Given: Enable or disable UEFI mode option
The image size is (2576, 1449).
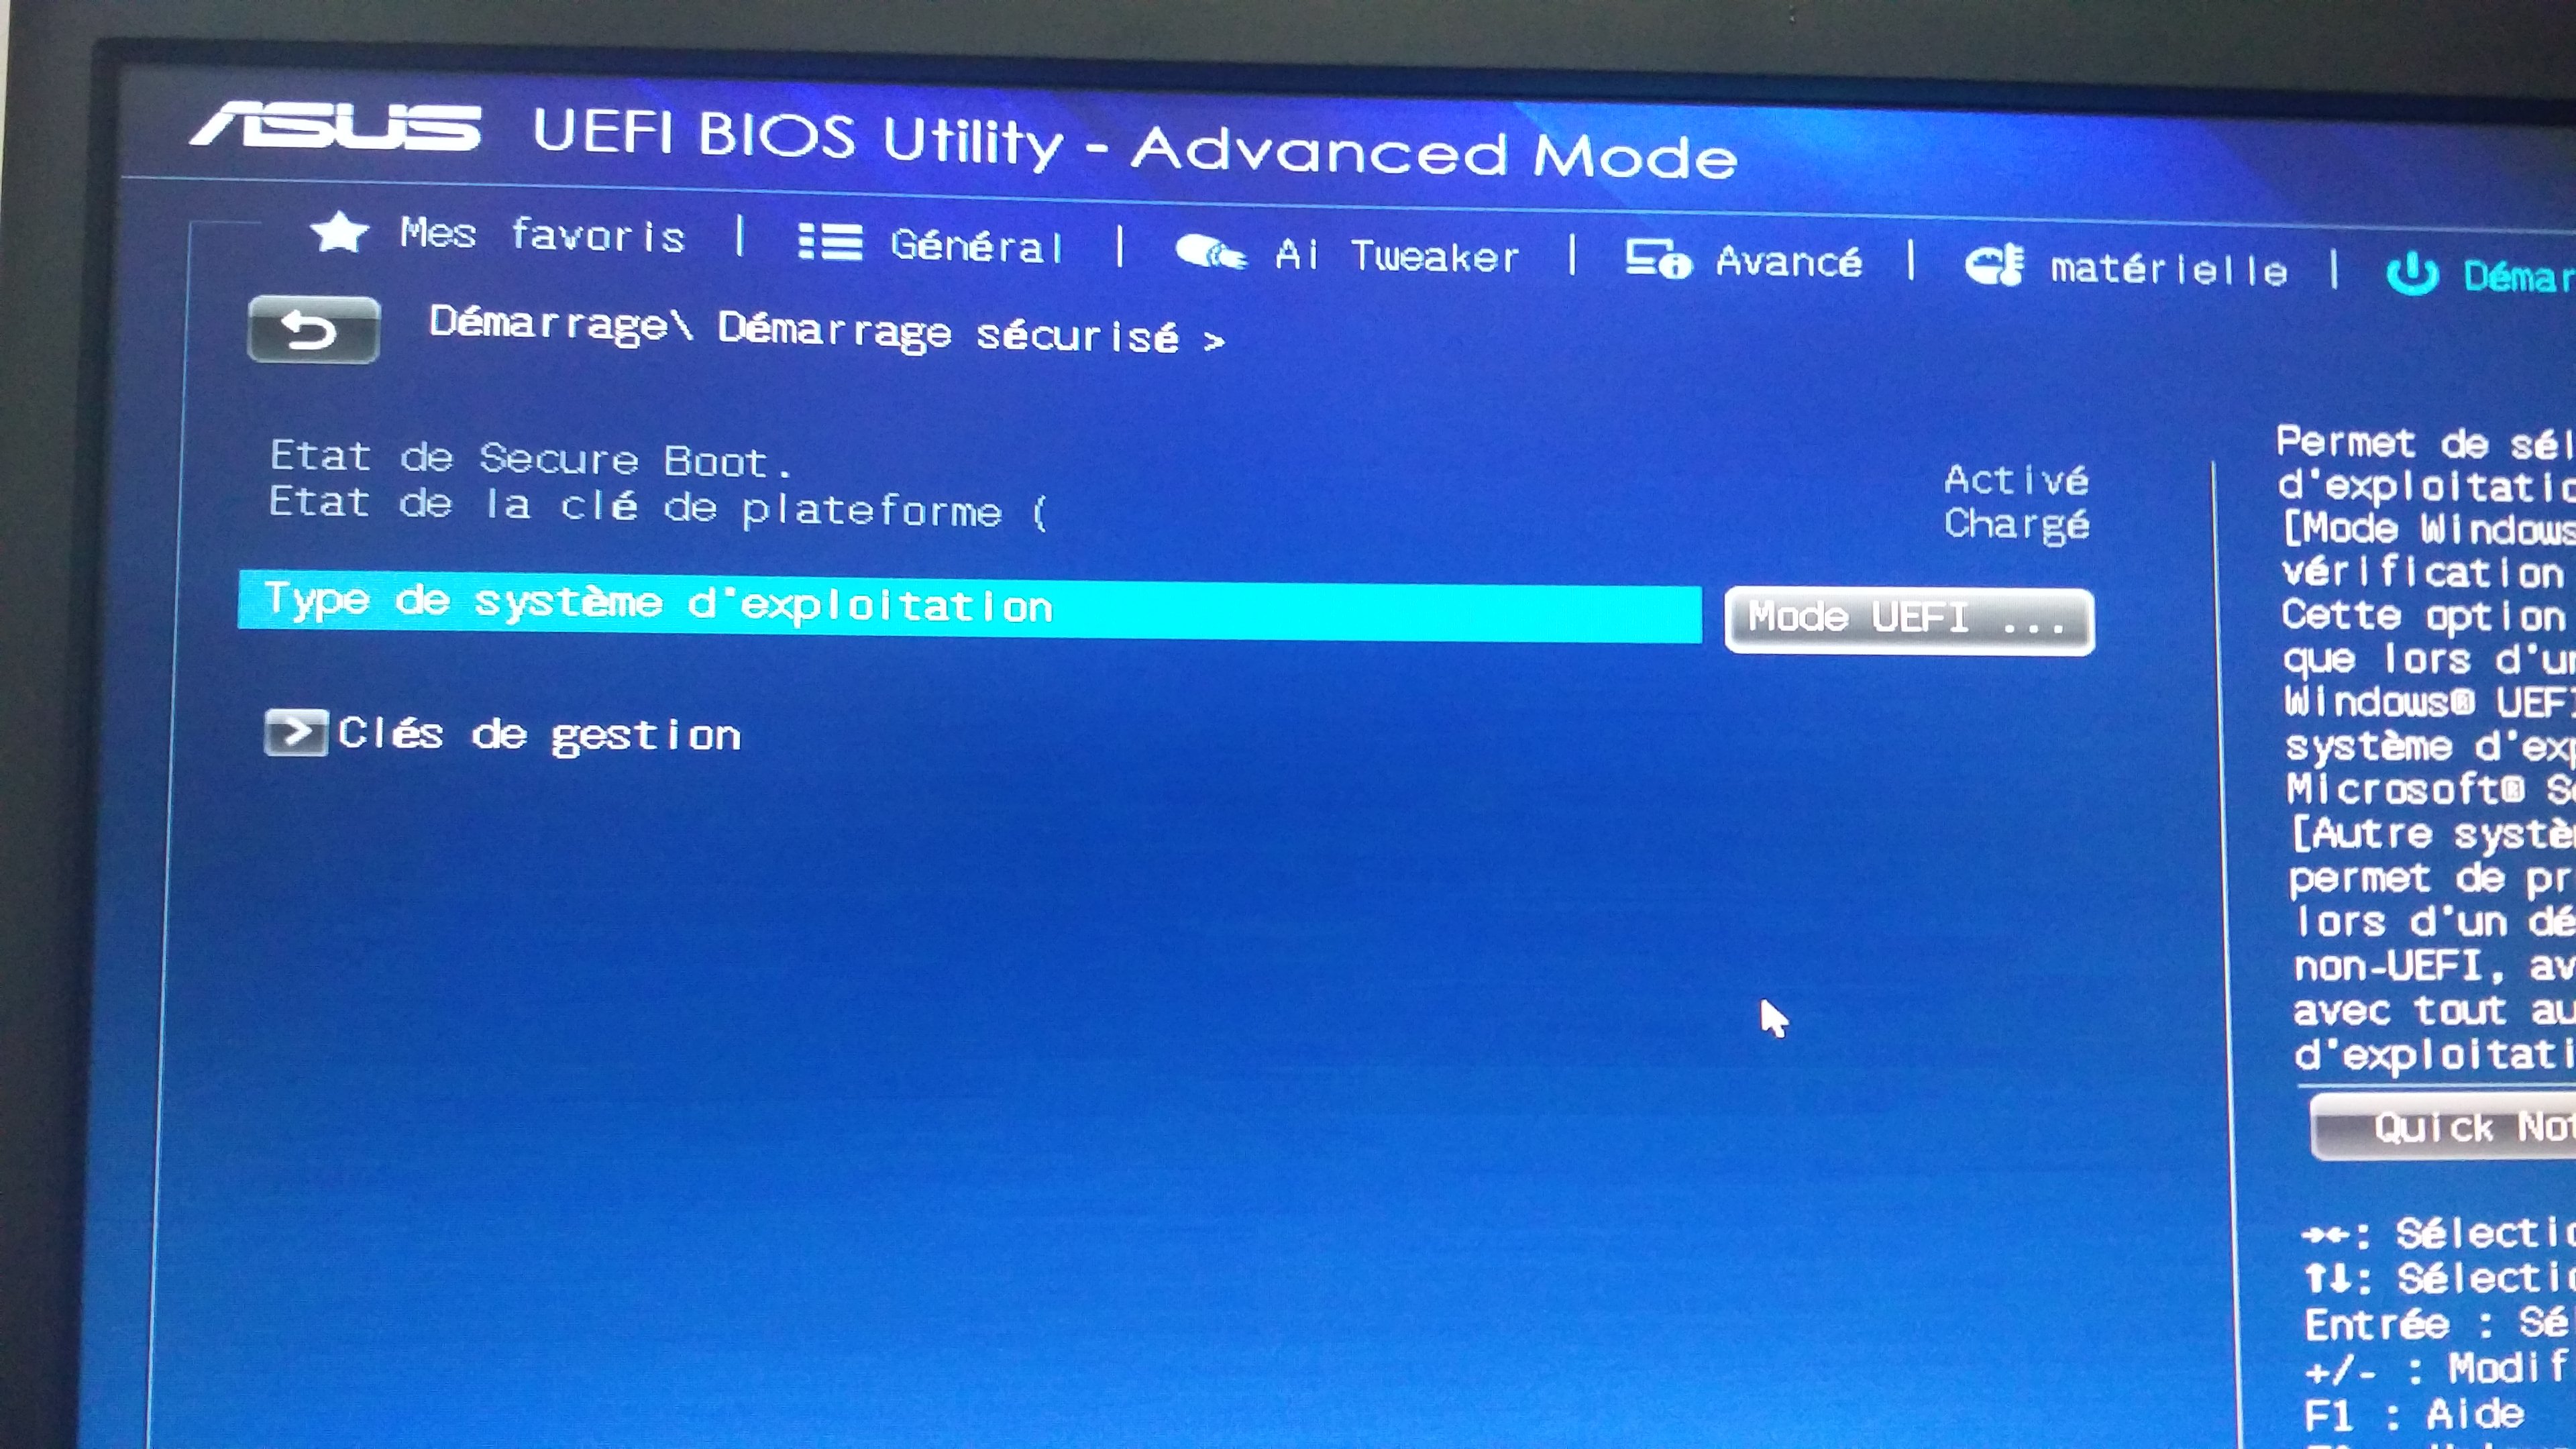Looking at the screenshot, I should pos(1909,617).
